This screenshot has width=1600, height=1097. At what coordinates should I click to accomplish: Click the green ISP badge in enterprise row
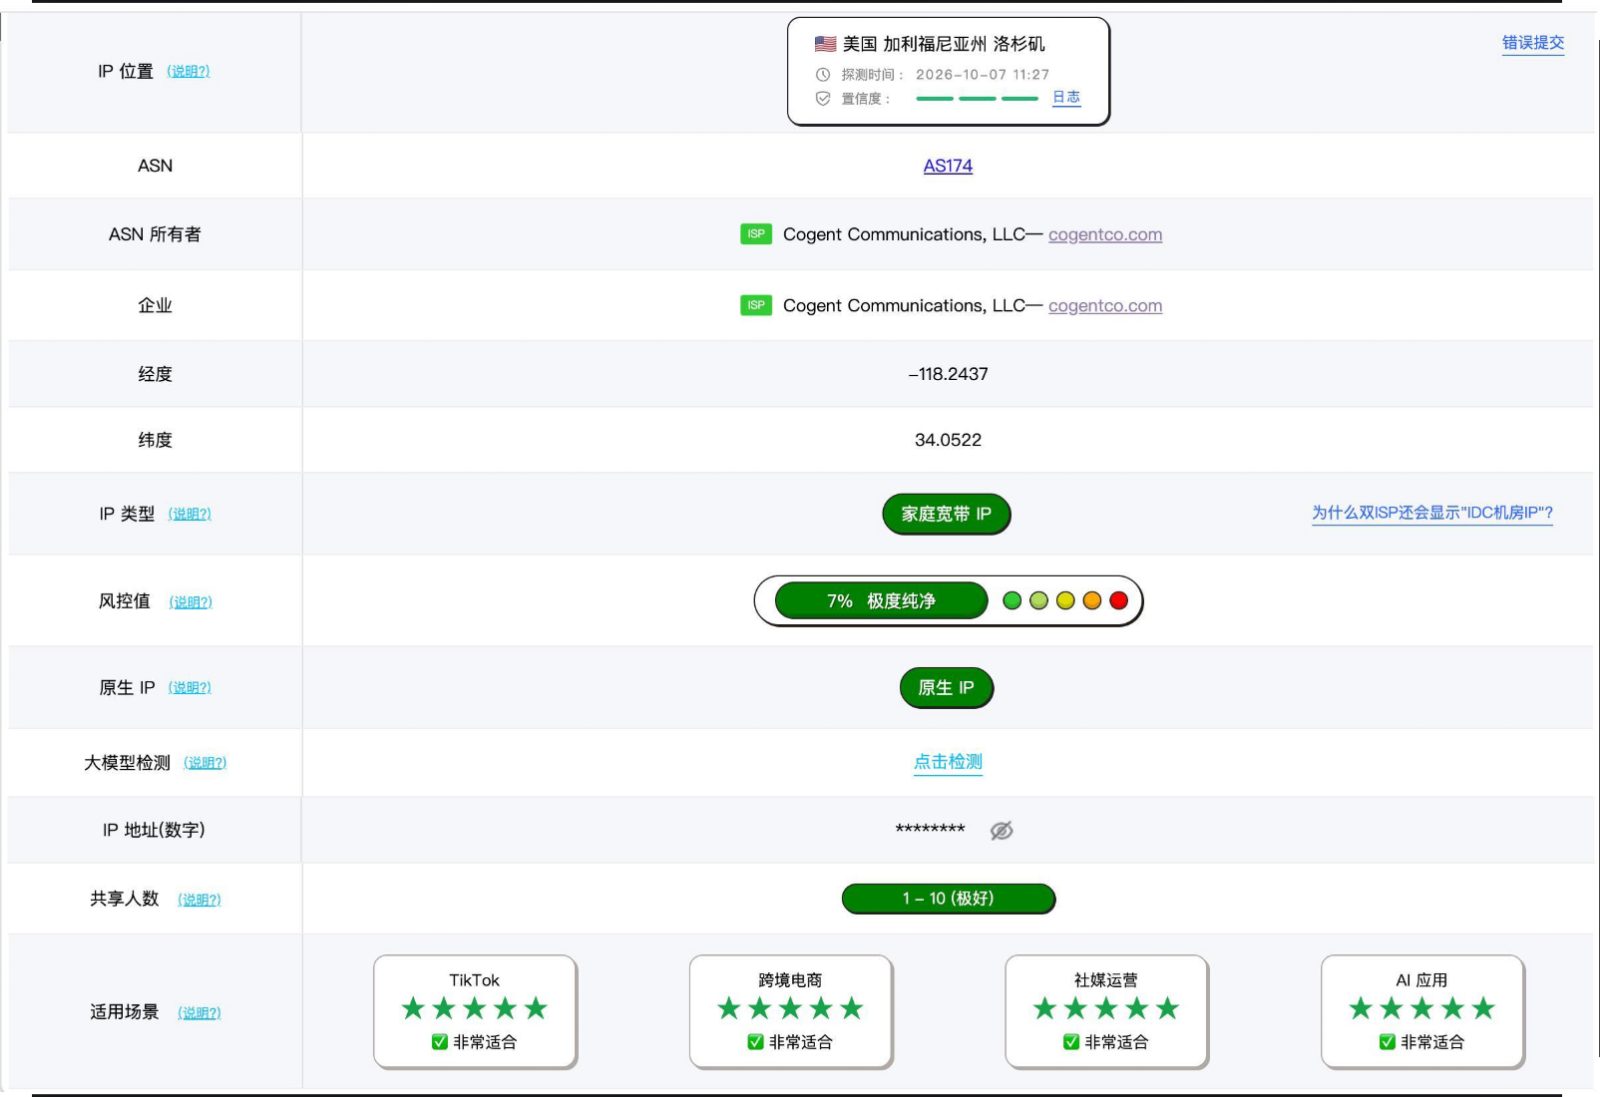click(756, 305)
